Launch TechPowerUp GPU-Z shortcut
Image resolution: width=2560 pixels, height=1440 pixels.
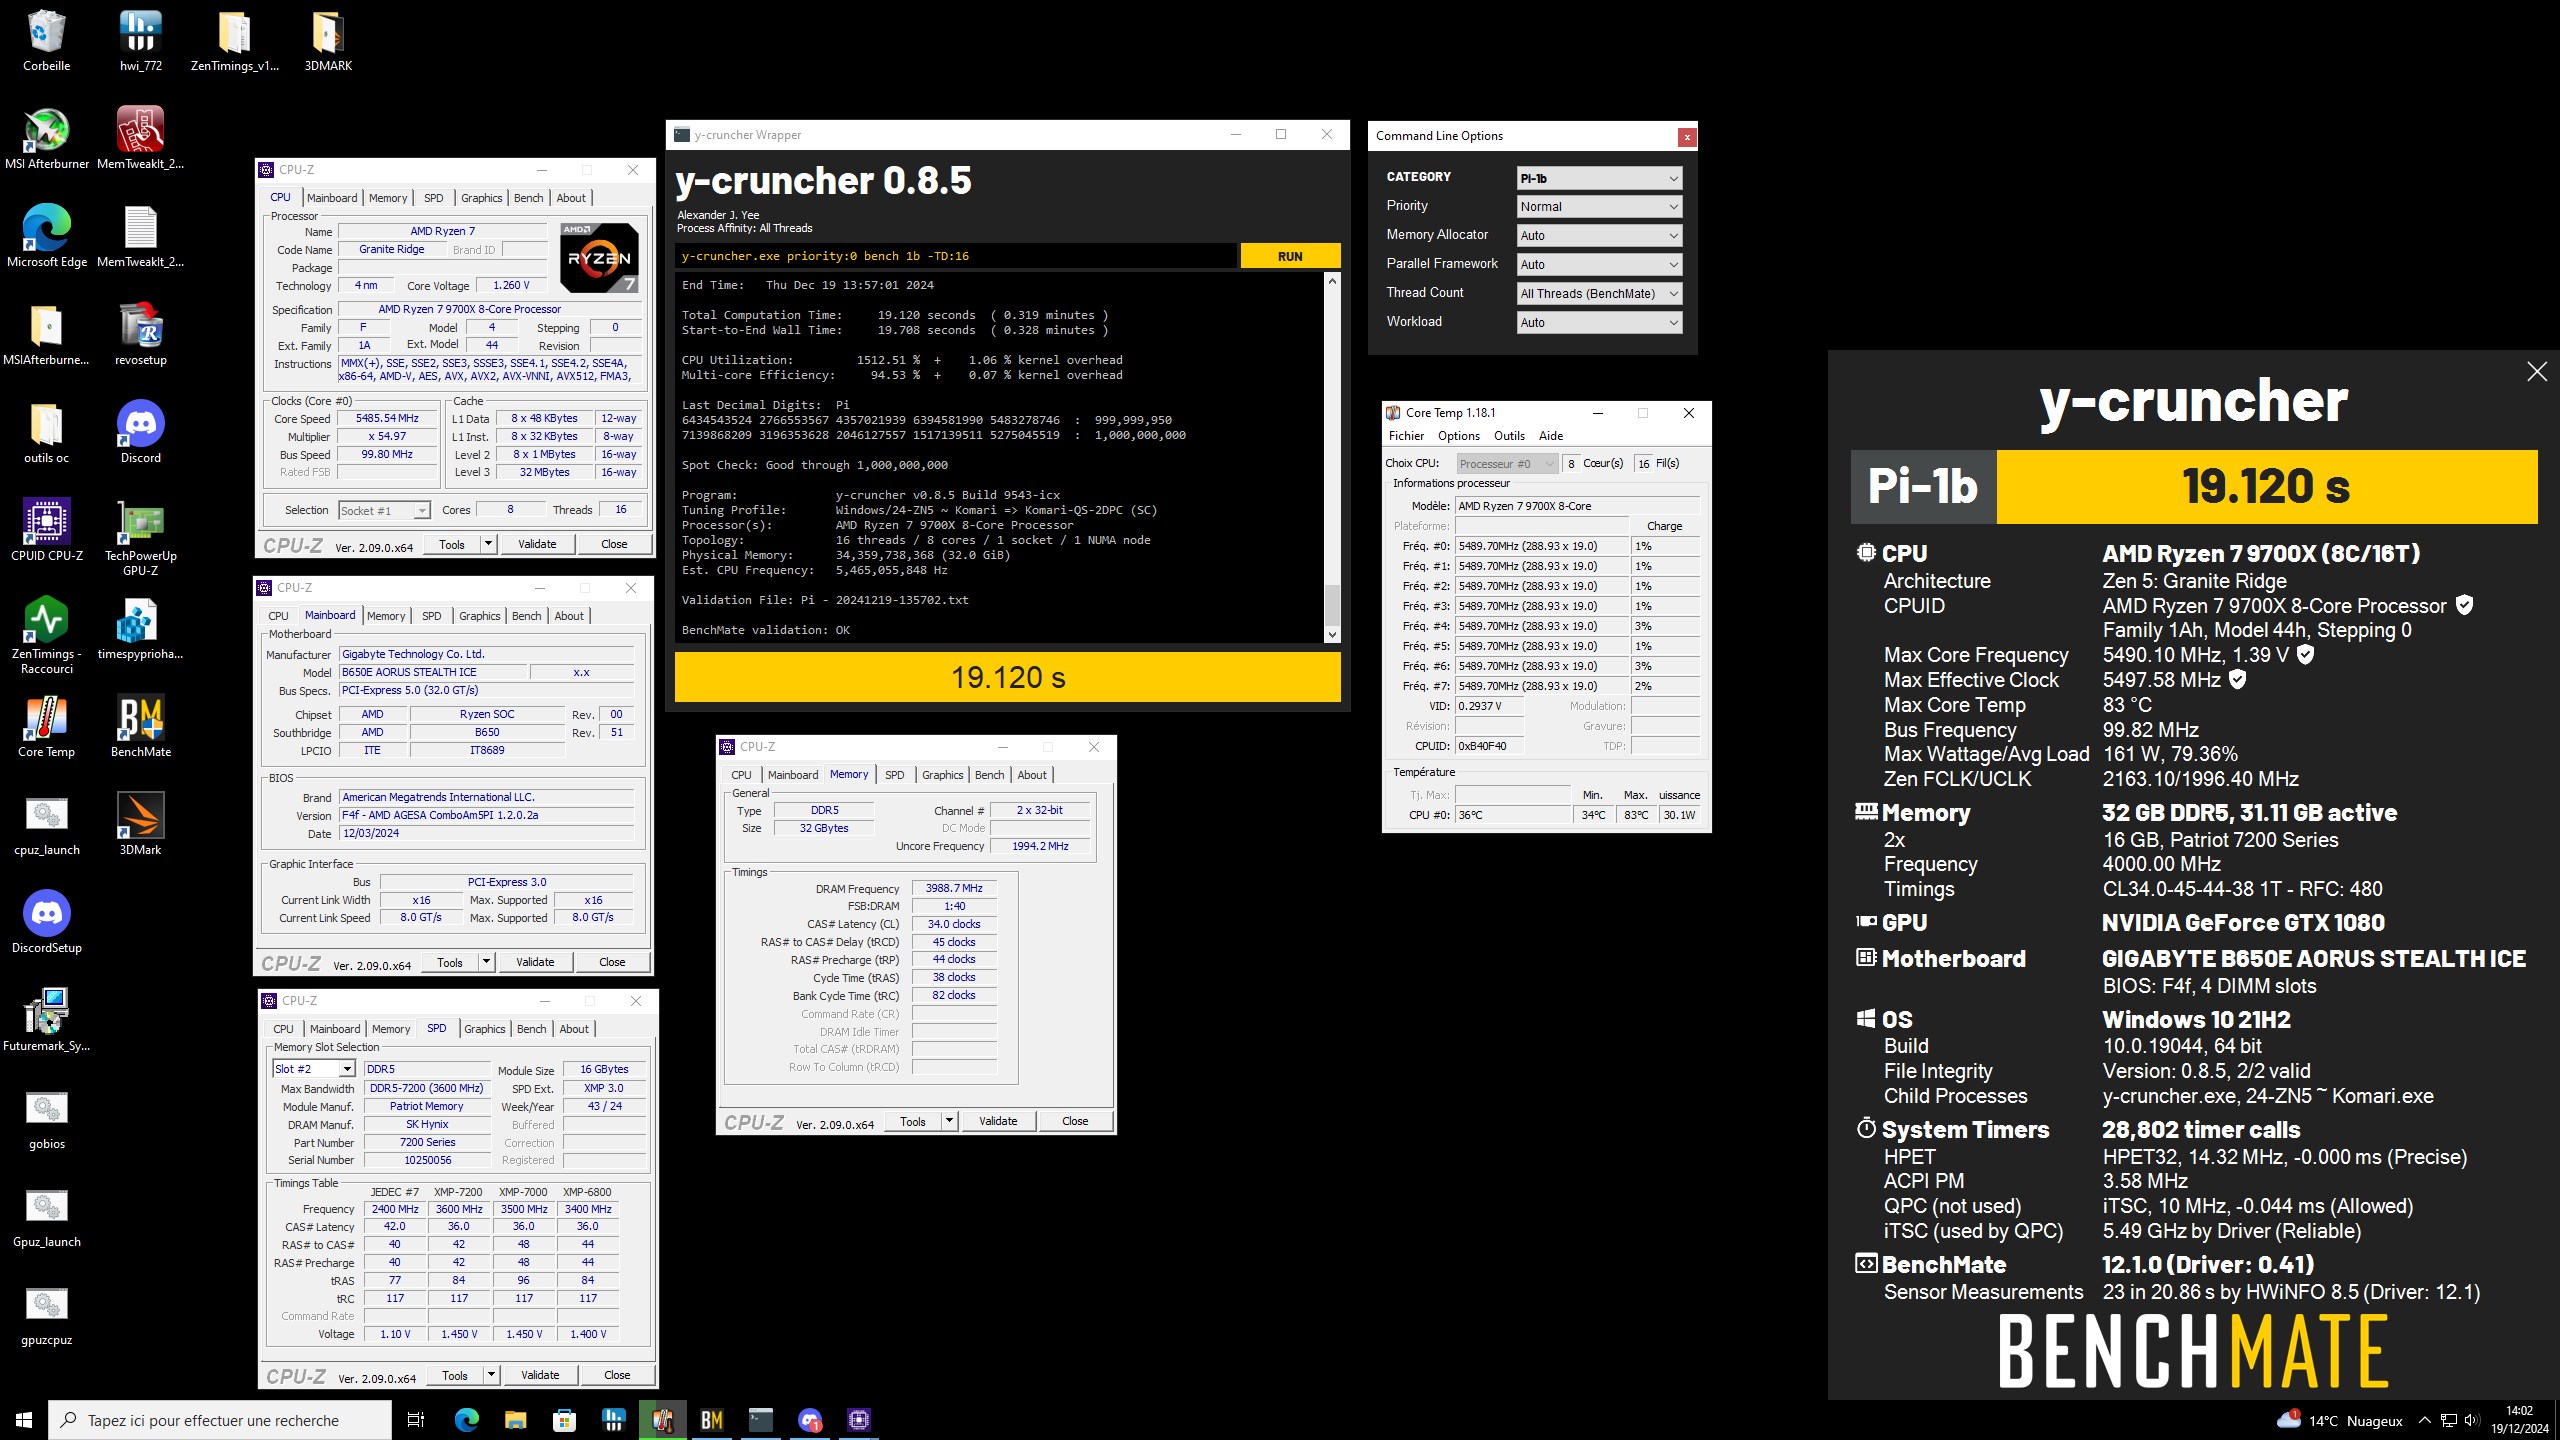click(x=140, y=537)
